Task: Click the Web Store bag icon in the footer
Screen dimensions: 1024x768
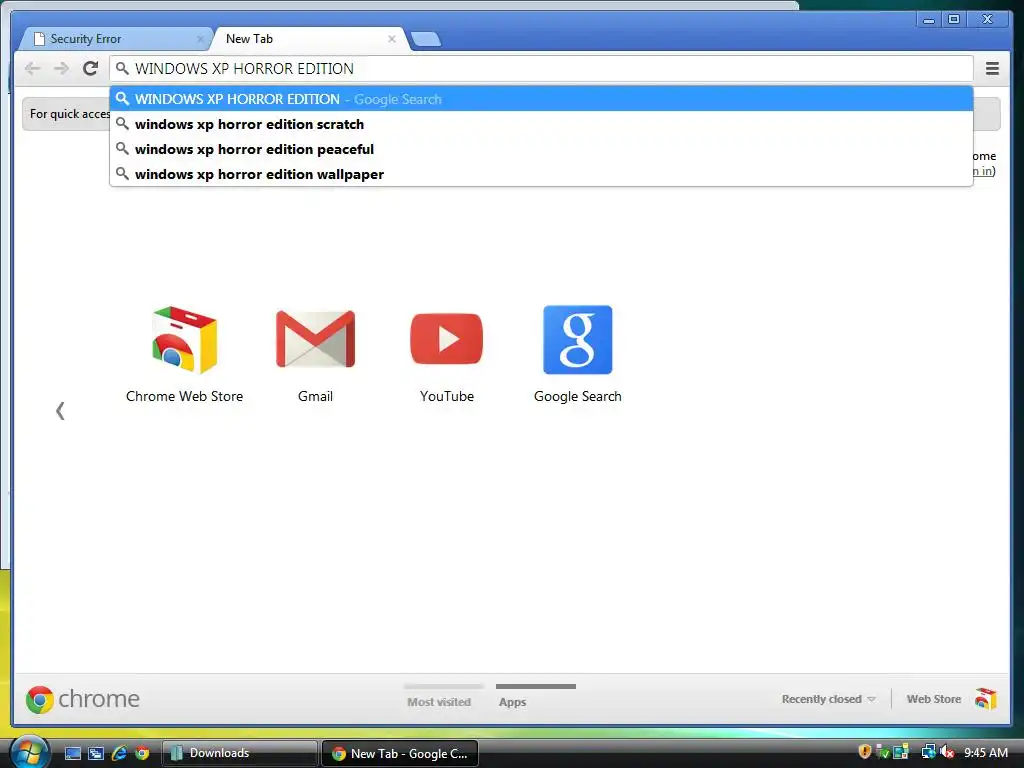Action: [986, 699]
